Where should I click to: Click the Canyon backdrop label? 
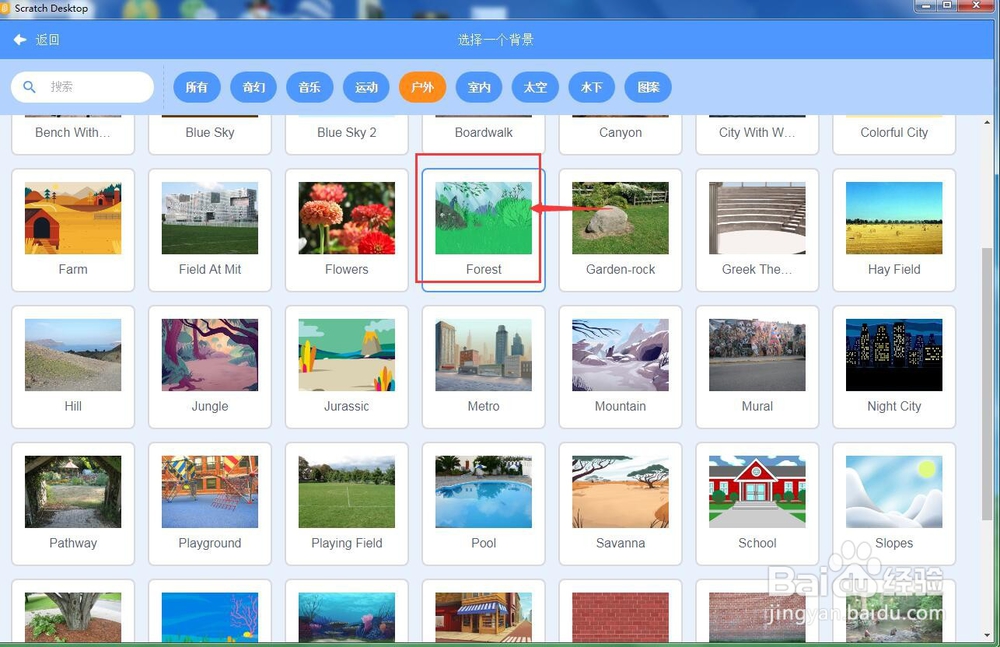click(620, 133)
